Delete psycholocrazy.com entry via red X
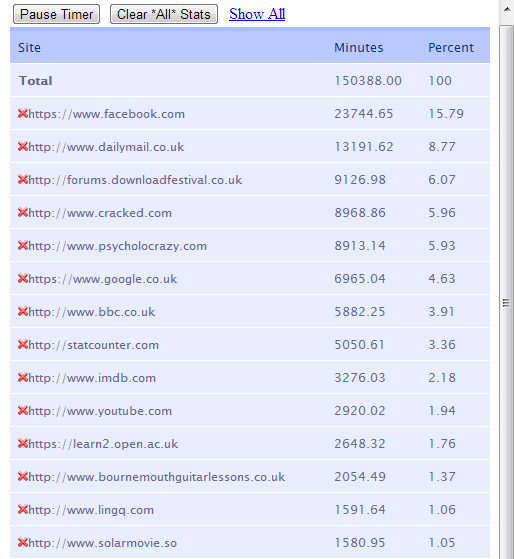 point(23,246)
